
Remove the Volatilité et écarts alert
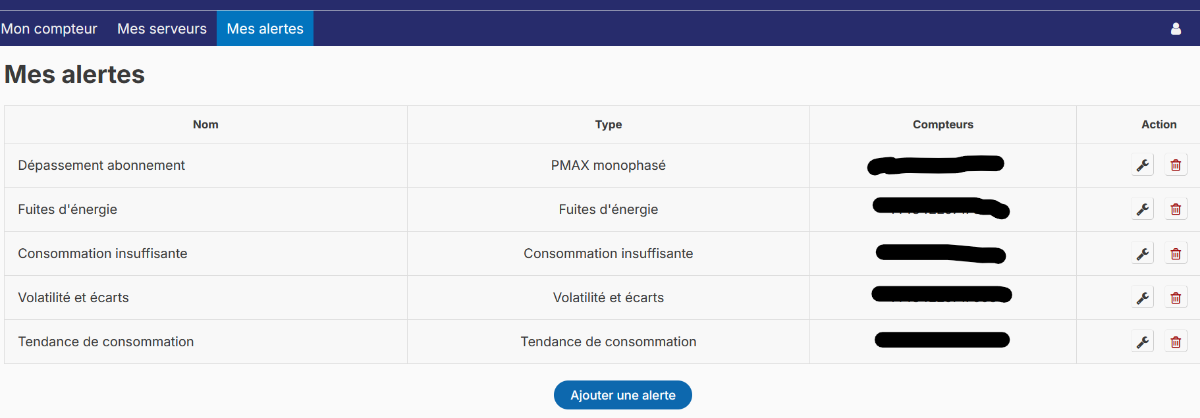tap(1176, 298)
